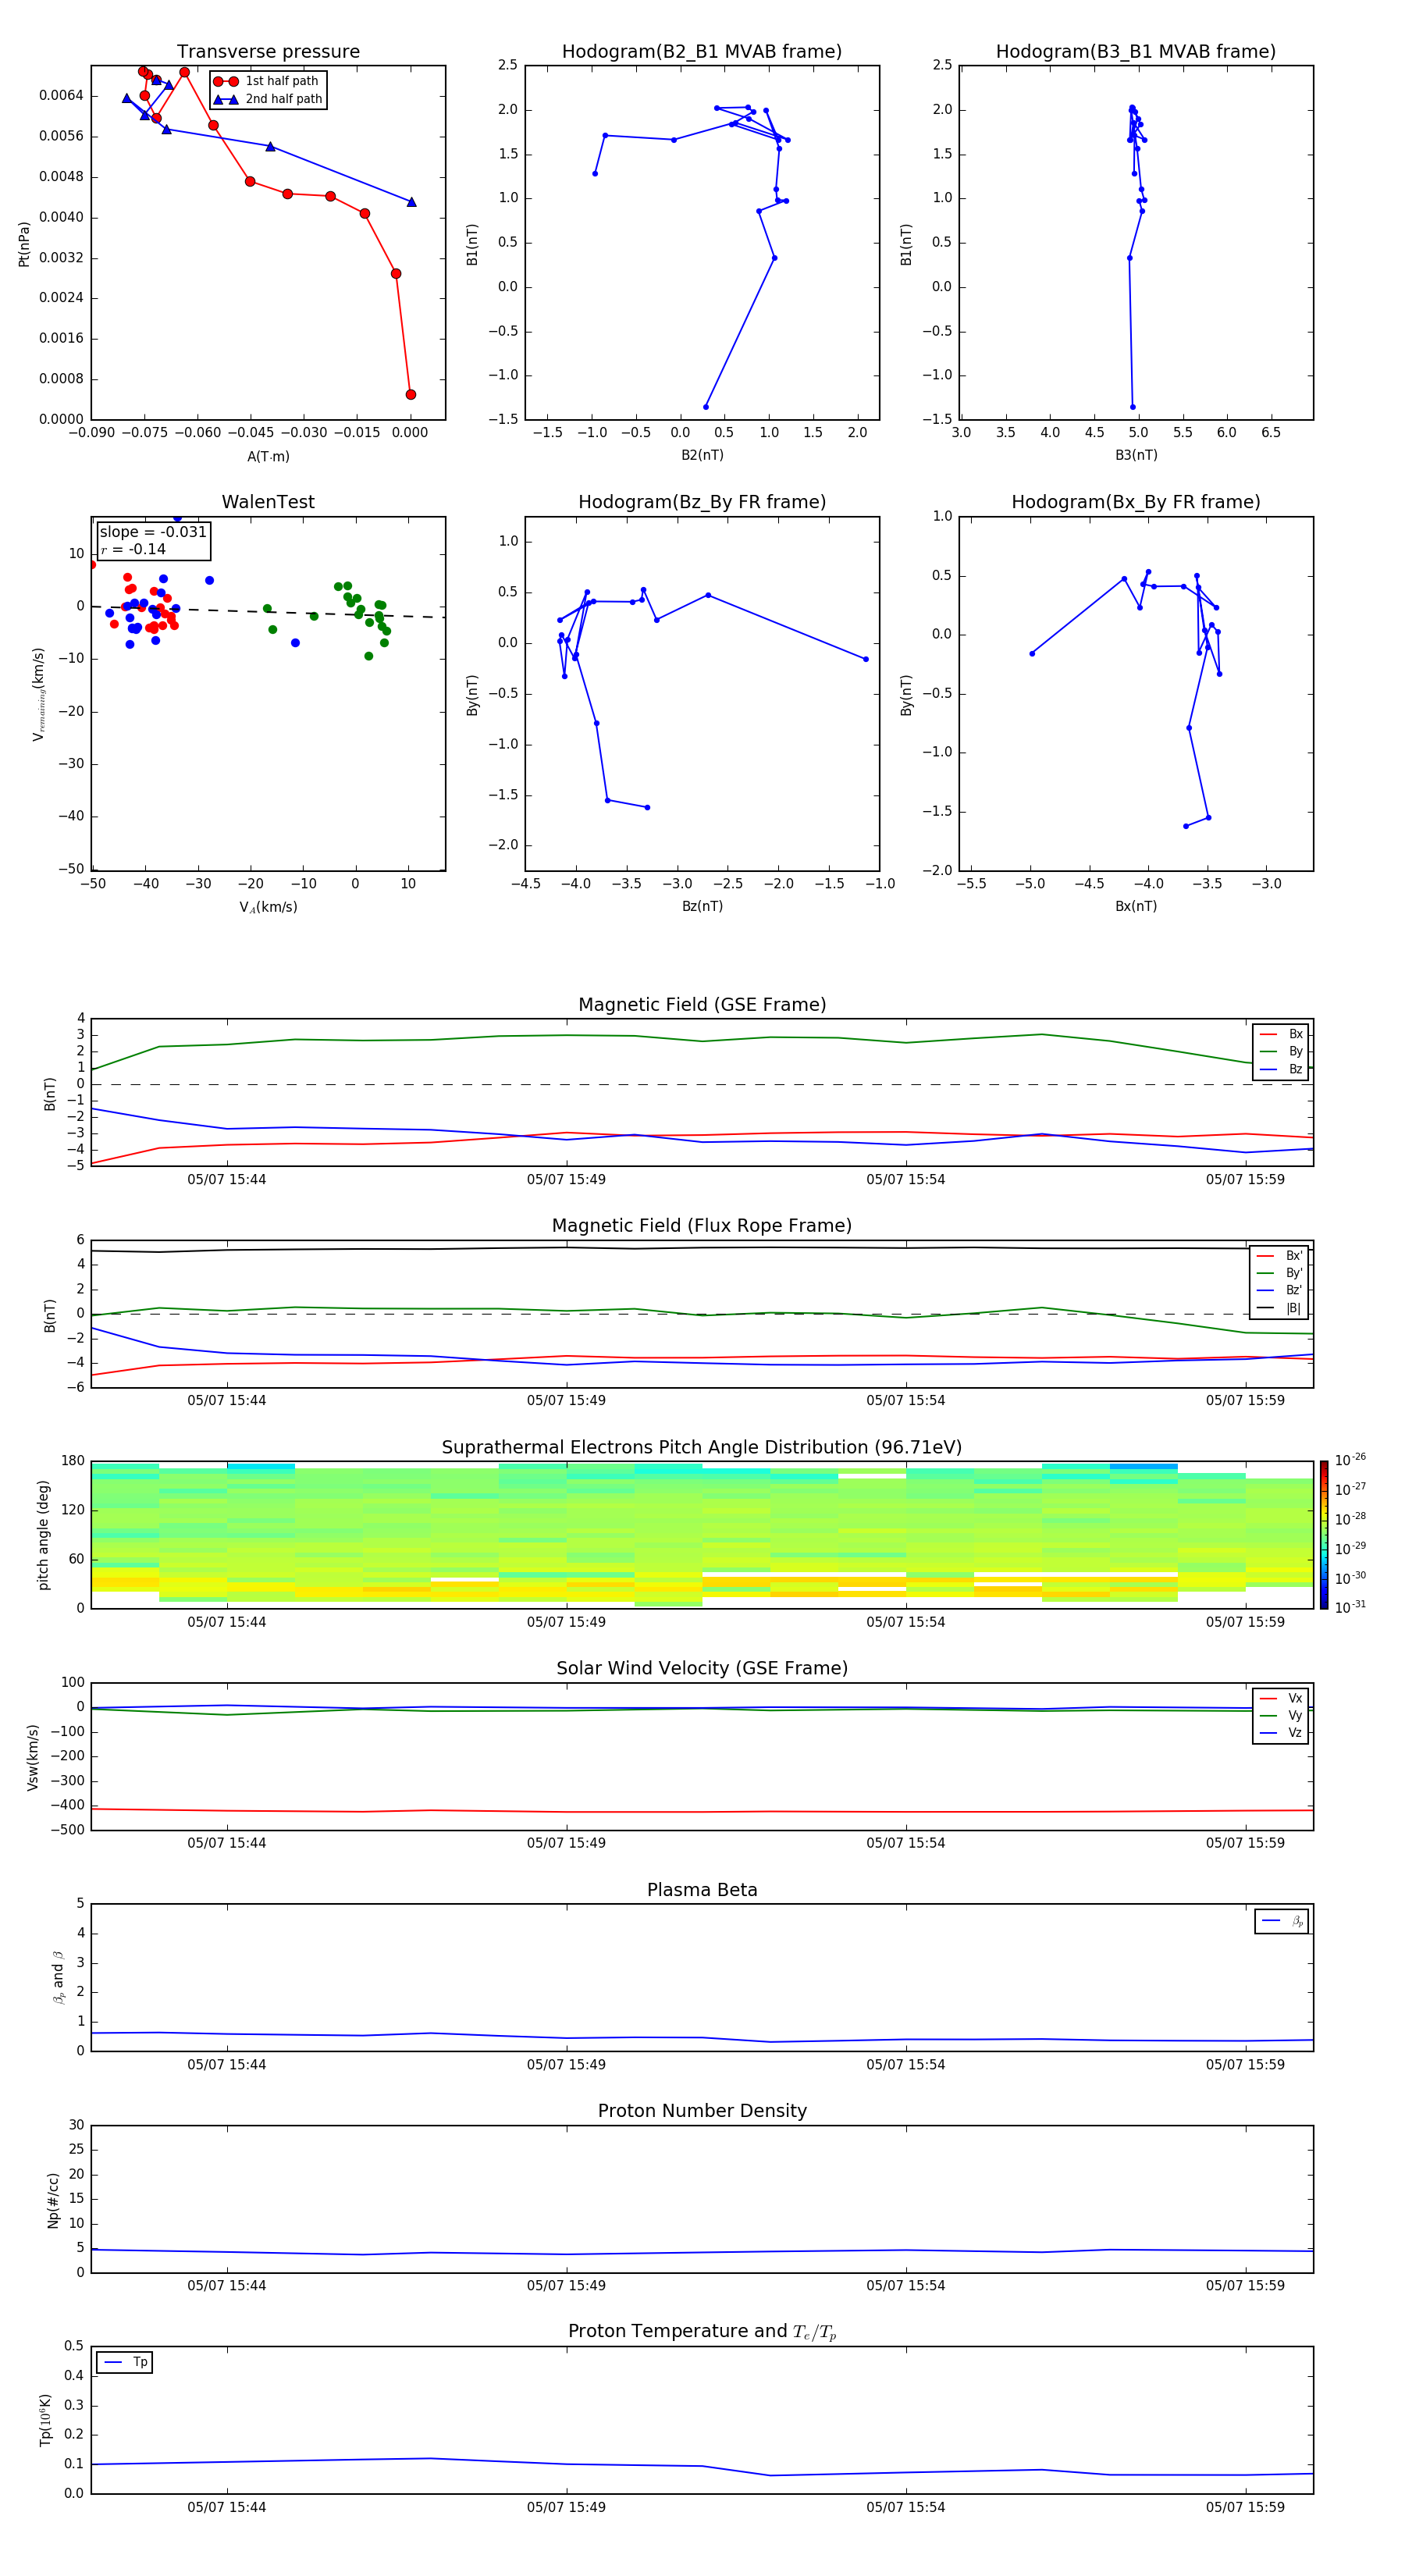Click the lowest red point in Transverse pressure
The image size is (1405, 2576).
(411, 395)
